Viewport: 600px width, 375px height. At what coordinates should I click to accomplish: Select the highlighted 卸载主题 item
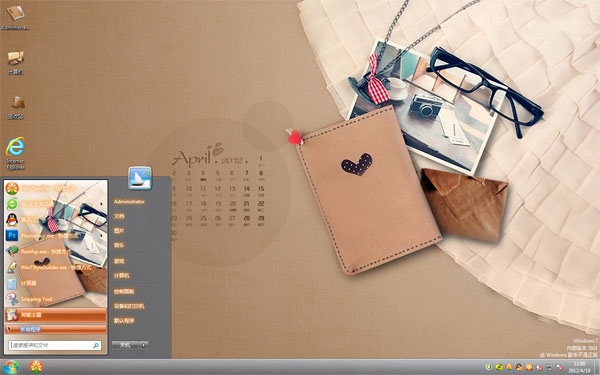coord(55,315)
